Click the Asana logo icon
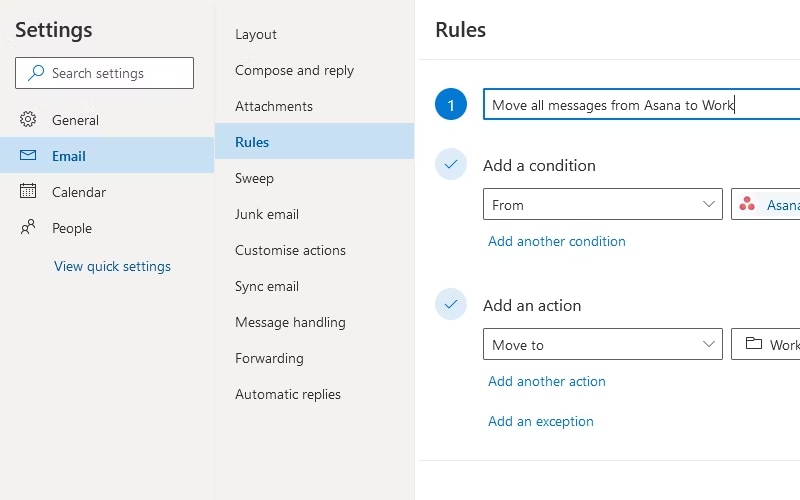The width and height of the screenshot is (800, 500). coord(747,205)
